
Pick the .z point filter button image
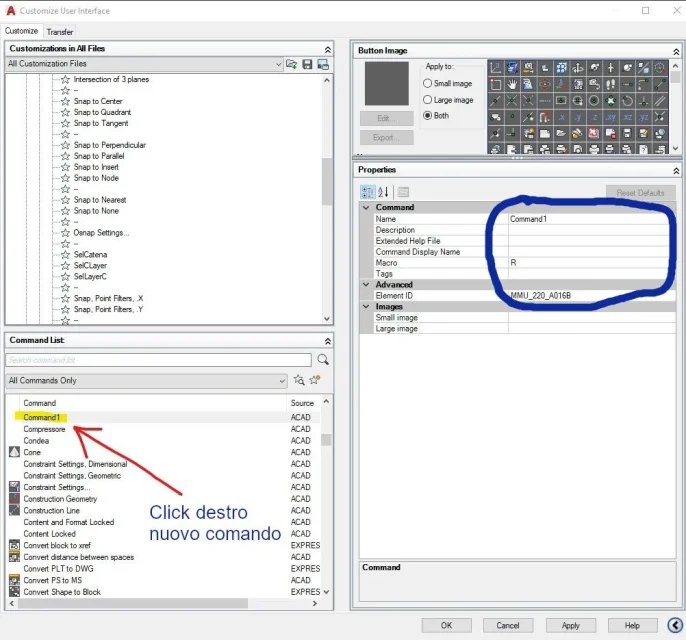[x=594, y=117]
